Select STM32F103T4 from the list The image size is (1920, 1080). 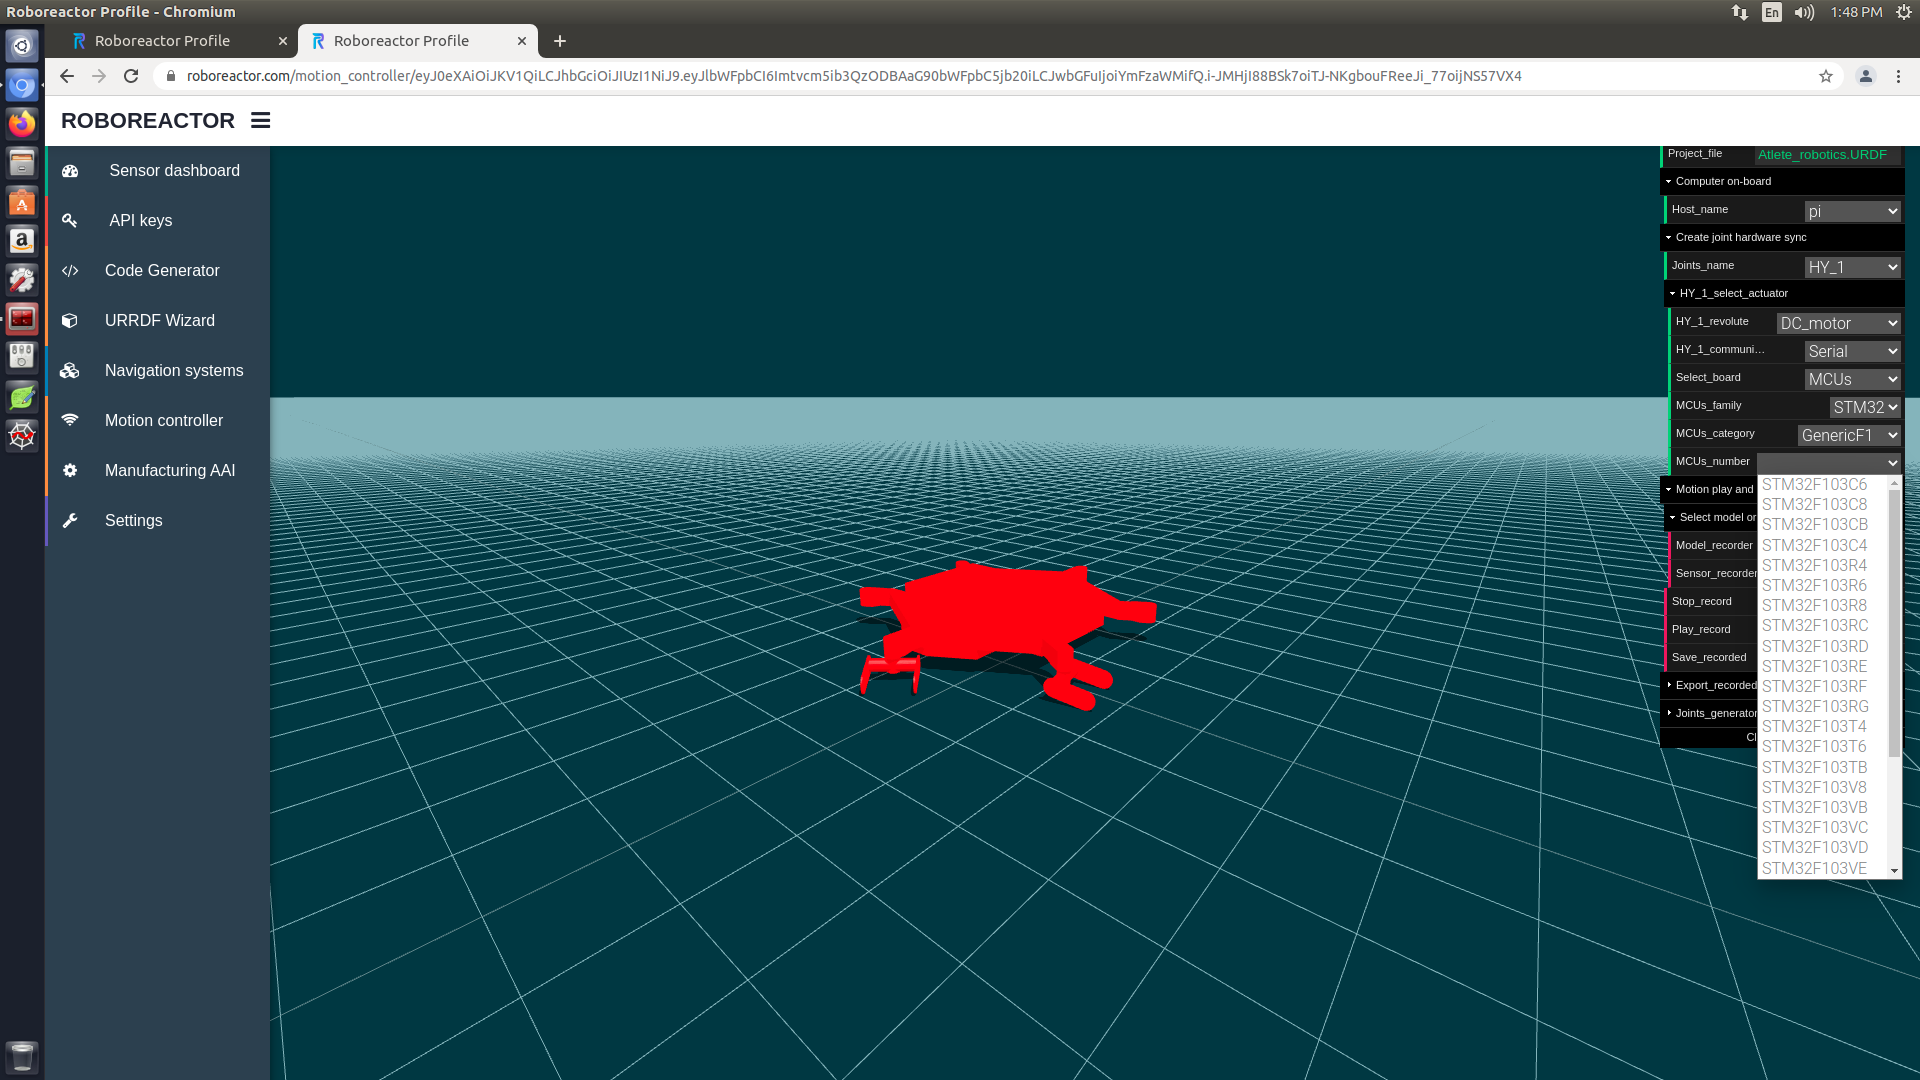(x=1822, y=727)
